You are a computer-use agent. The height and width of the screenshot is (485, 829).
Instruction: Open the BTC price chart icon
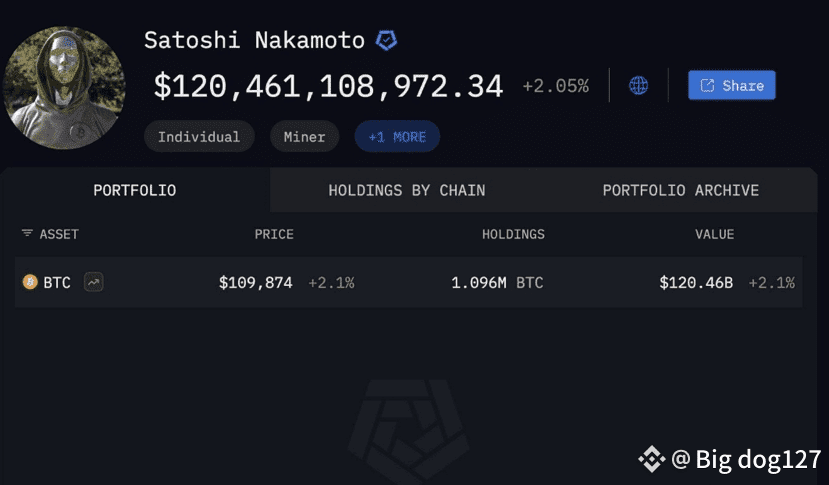click(x=93, y=283)
